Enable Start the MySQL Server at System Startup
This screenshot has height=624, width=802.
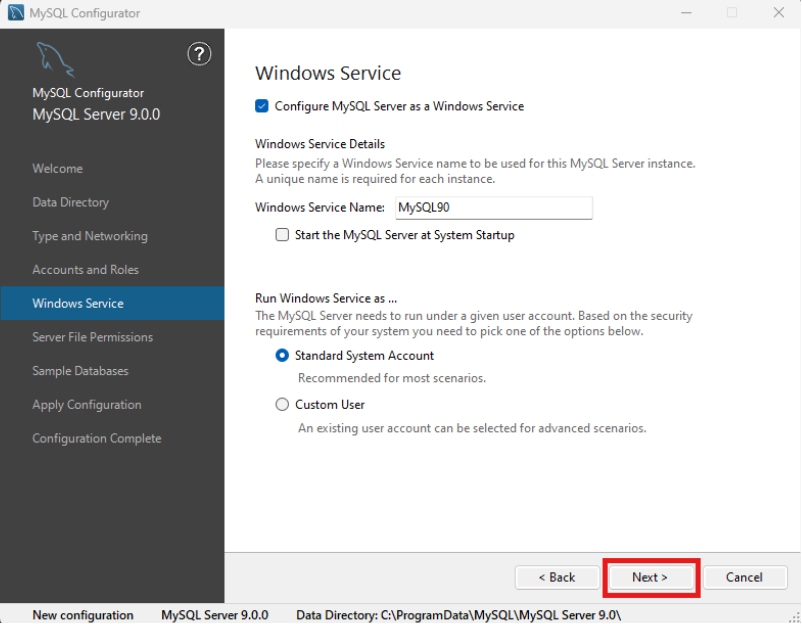coord(282,235)
